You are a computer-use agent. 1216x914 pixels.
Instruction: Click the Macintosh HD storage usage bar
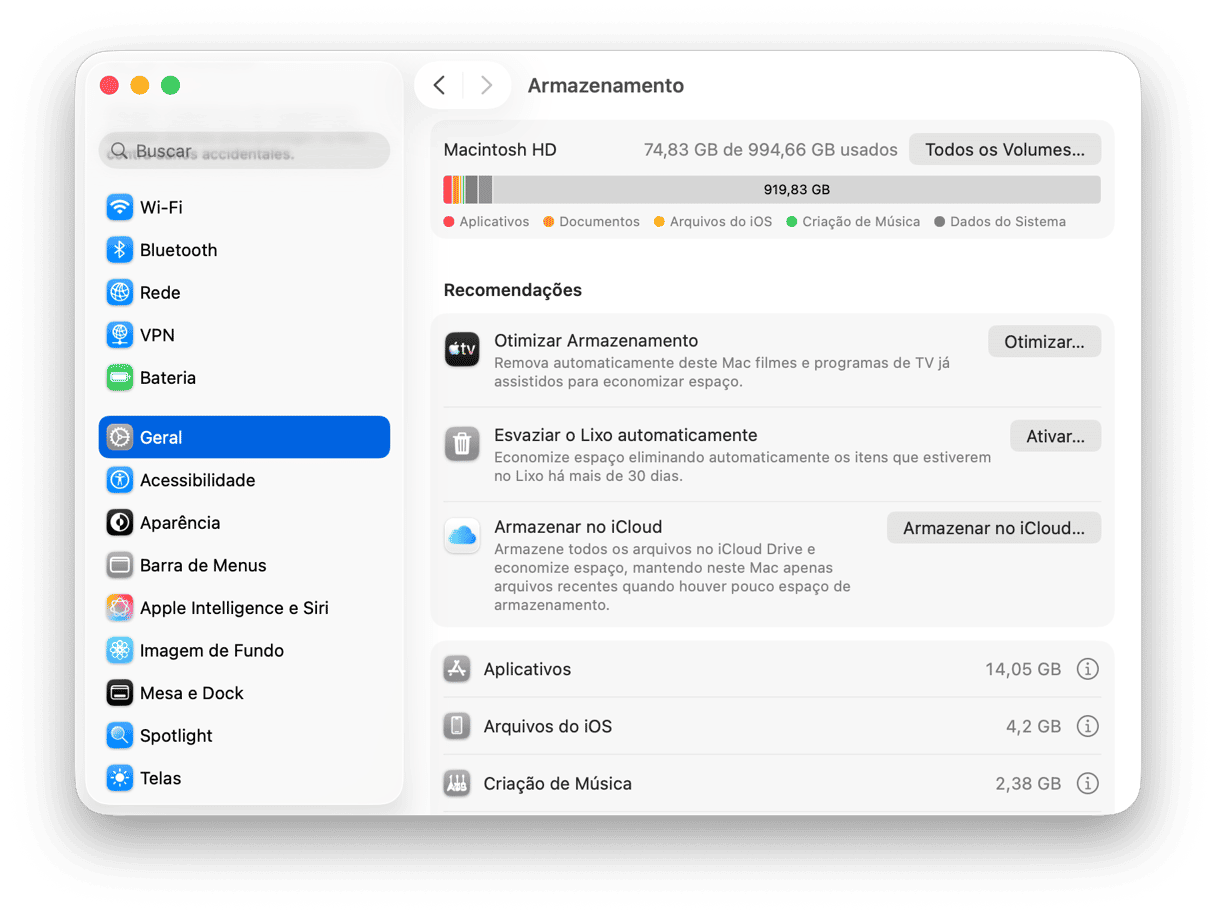pos(771,190)
